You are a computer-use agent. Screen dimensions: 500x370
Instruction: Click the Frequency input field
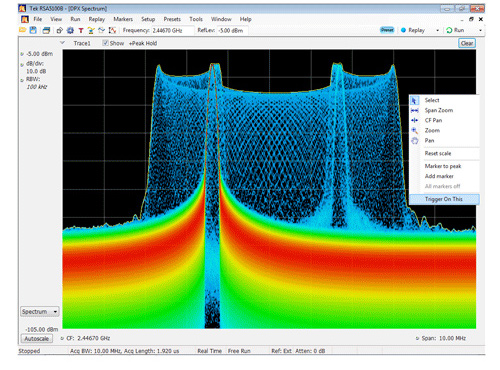coord(173,30)
